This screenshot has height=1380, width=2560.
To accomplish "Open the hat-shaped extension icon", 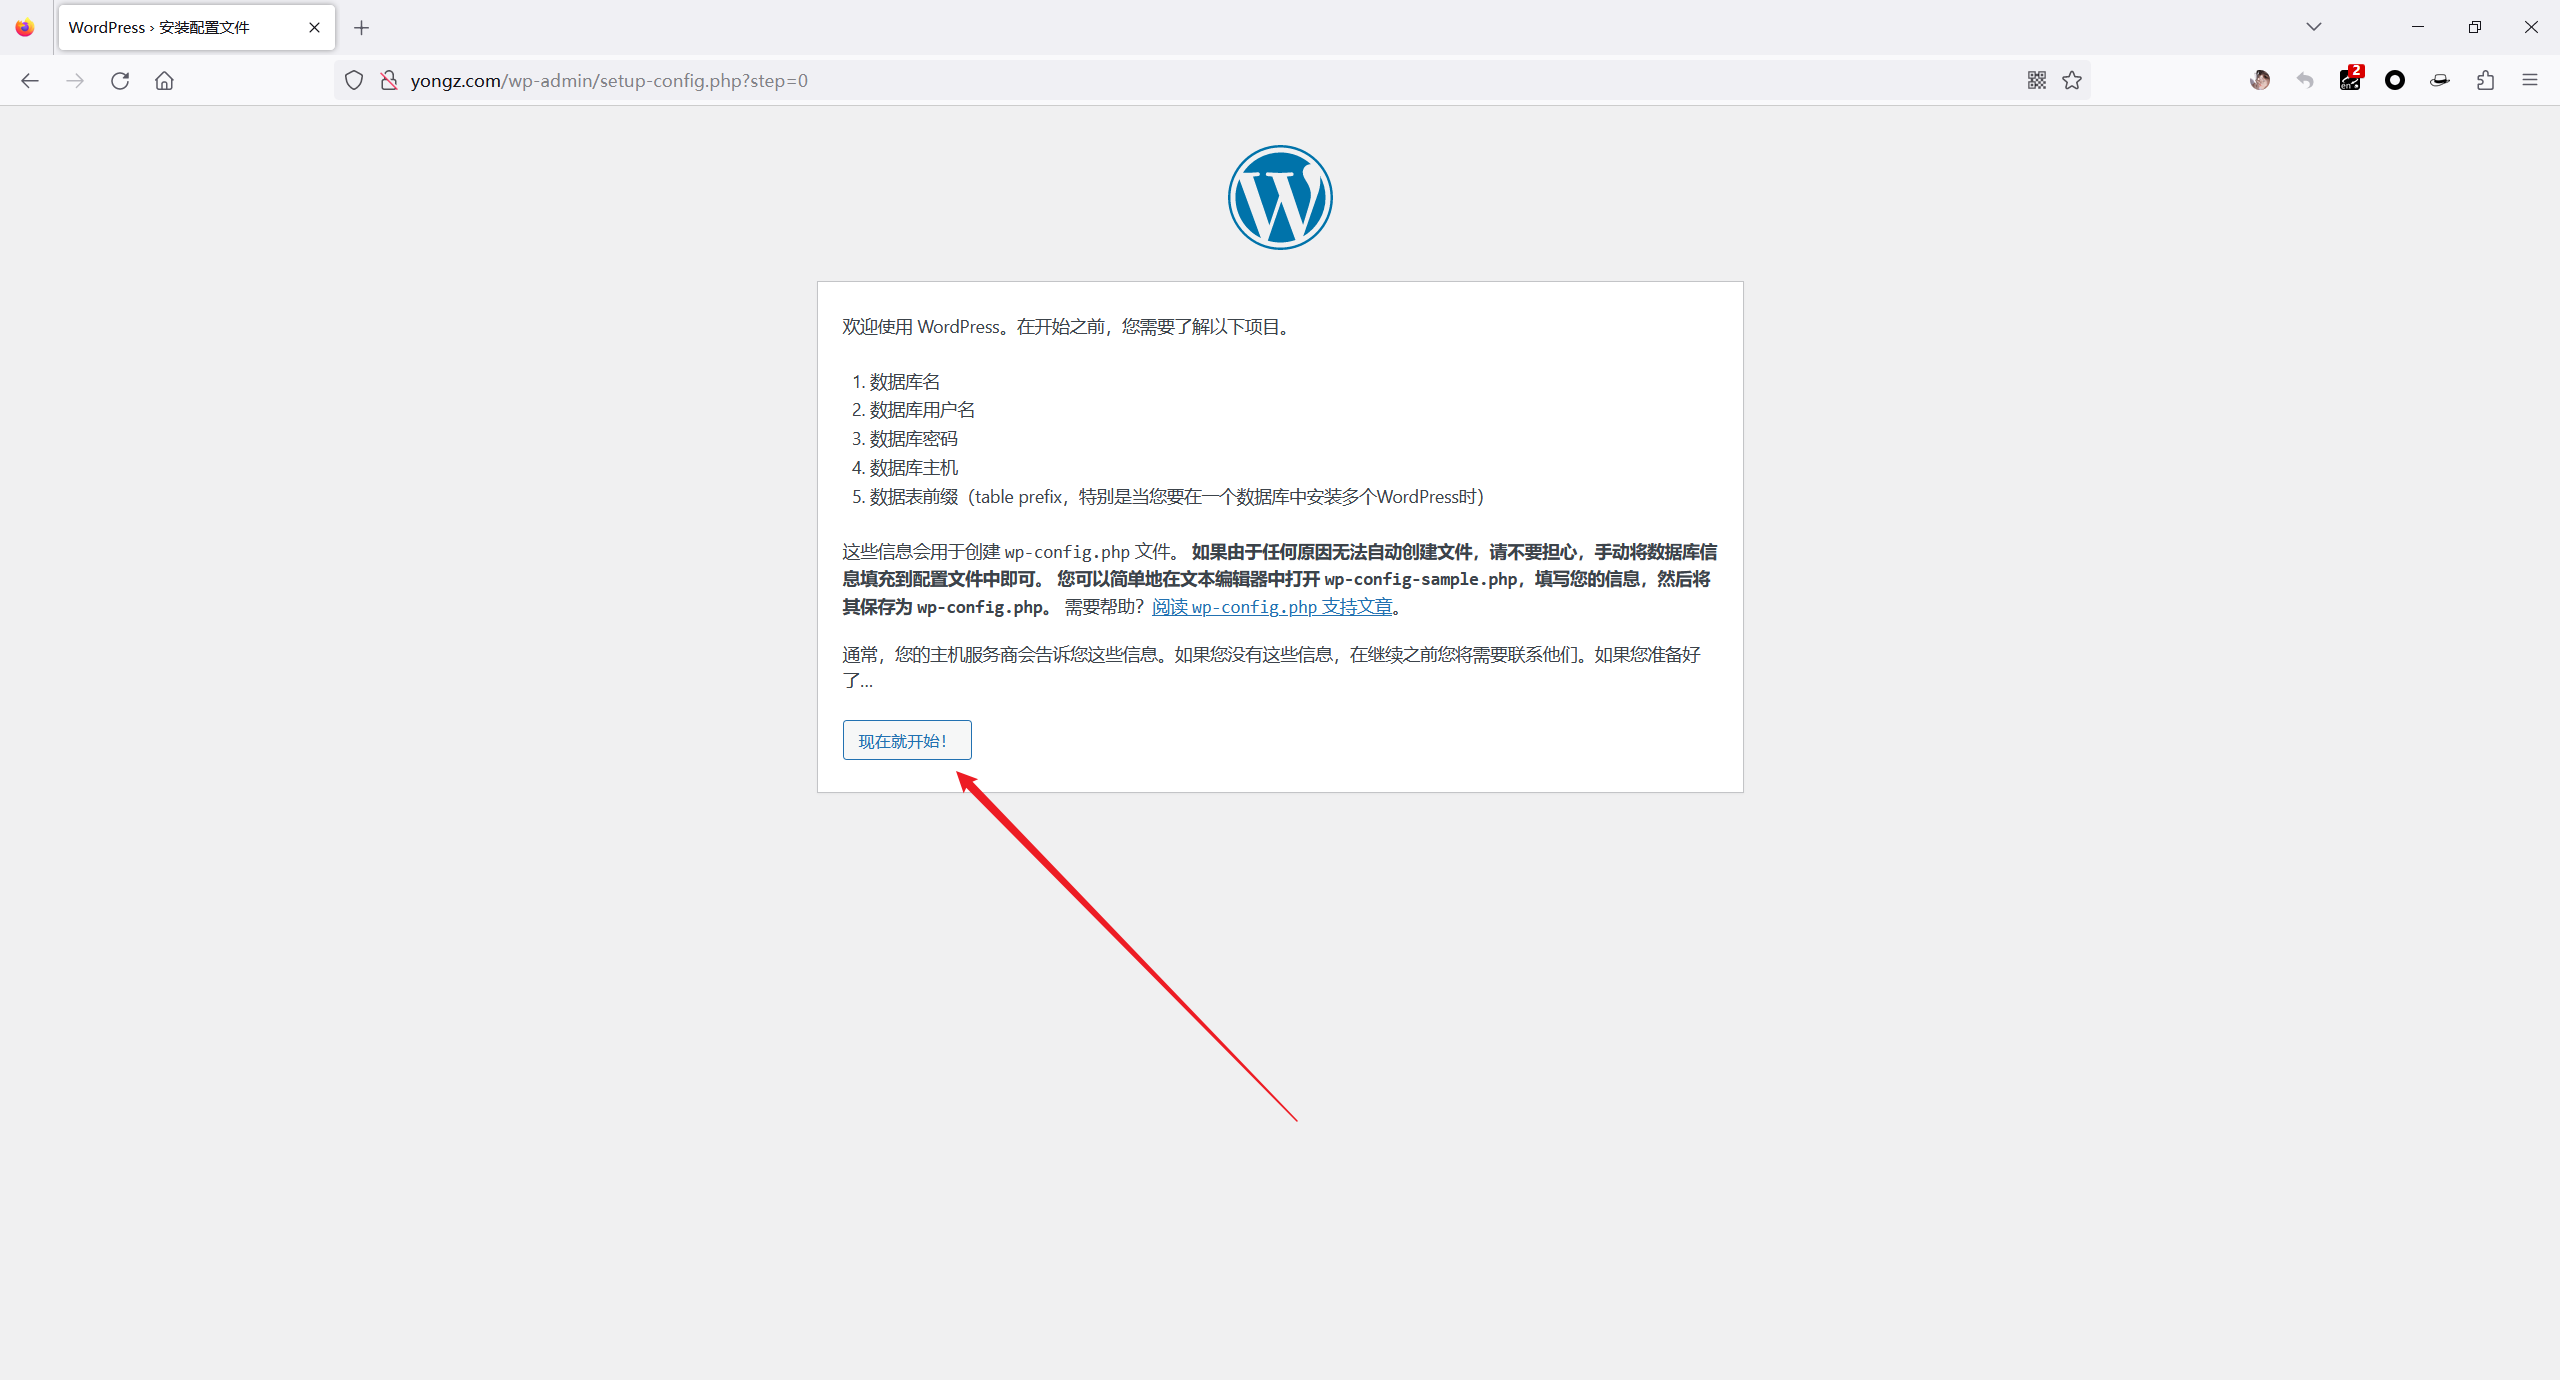I will coord(2440,80).
